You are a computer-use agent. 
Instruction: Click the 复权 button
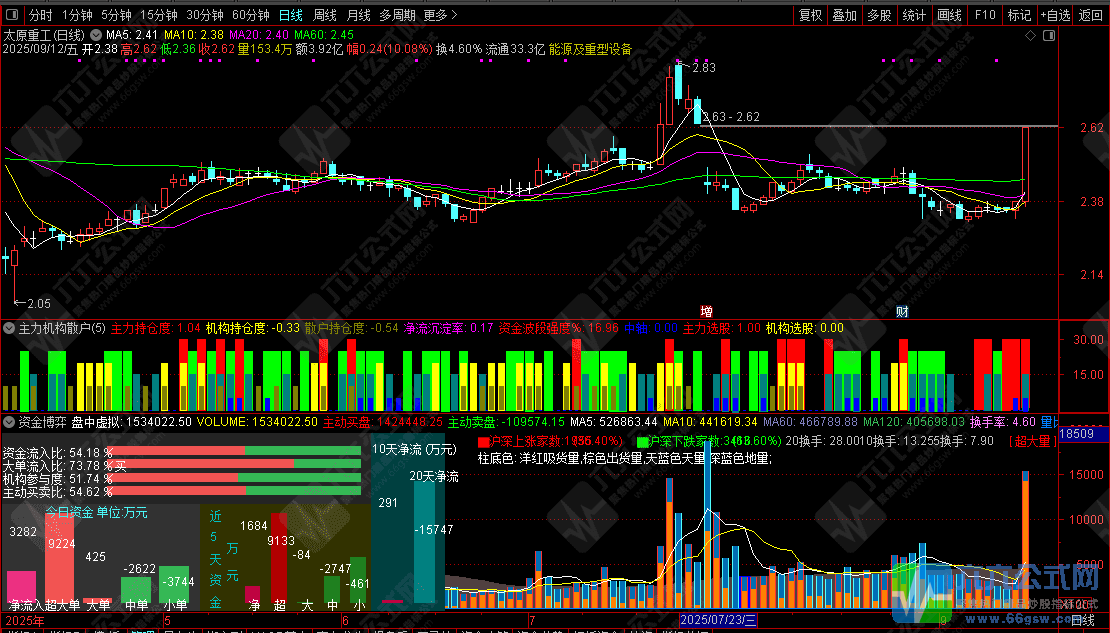(811, 15)
